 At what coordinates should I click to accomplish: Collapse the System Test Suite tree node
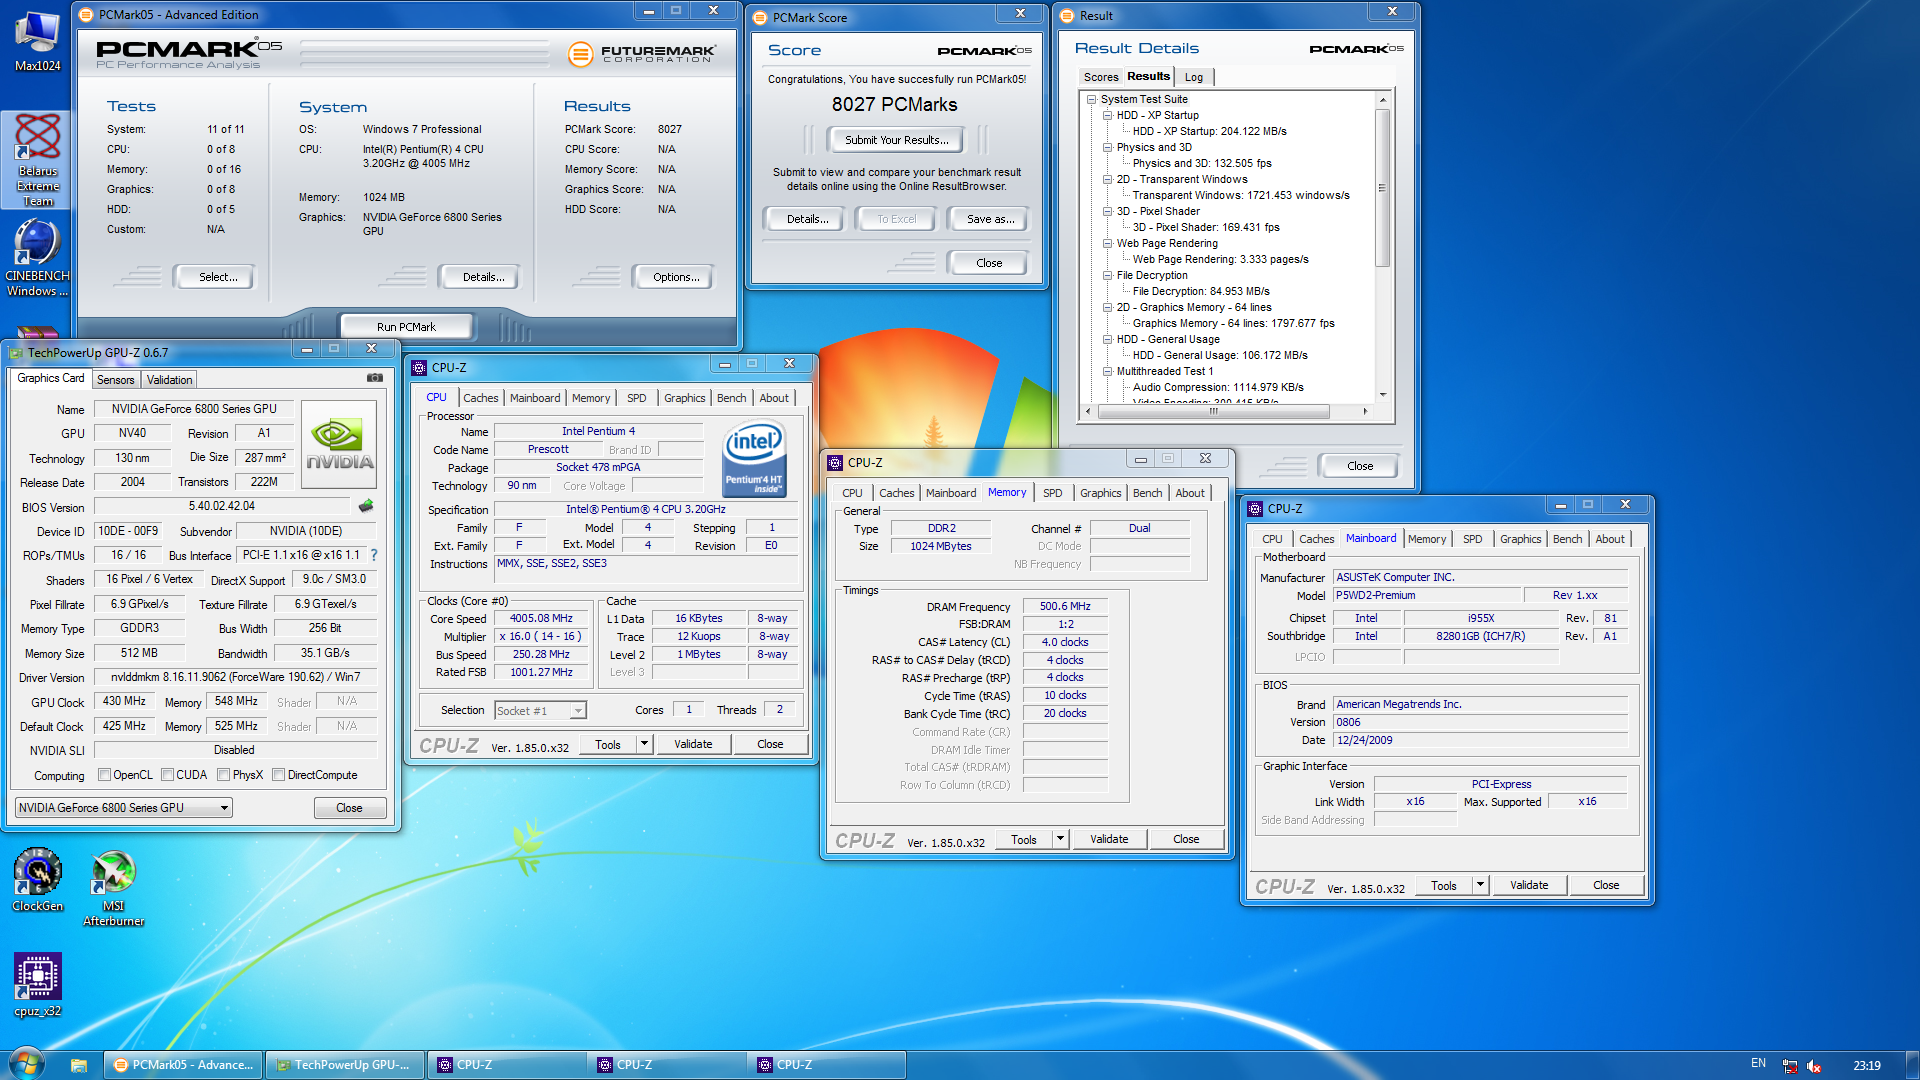(x=1091, y=100)
